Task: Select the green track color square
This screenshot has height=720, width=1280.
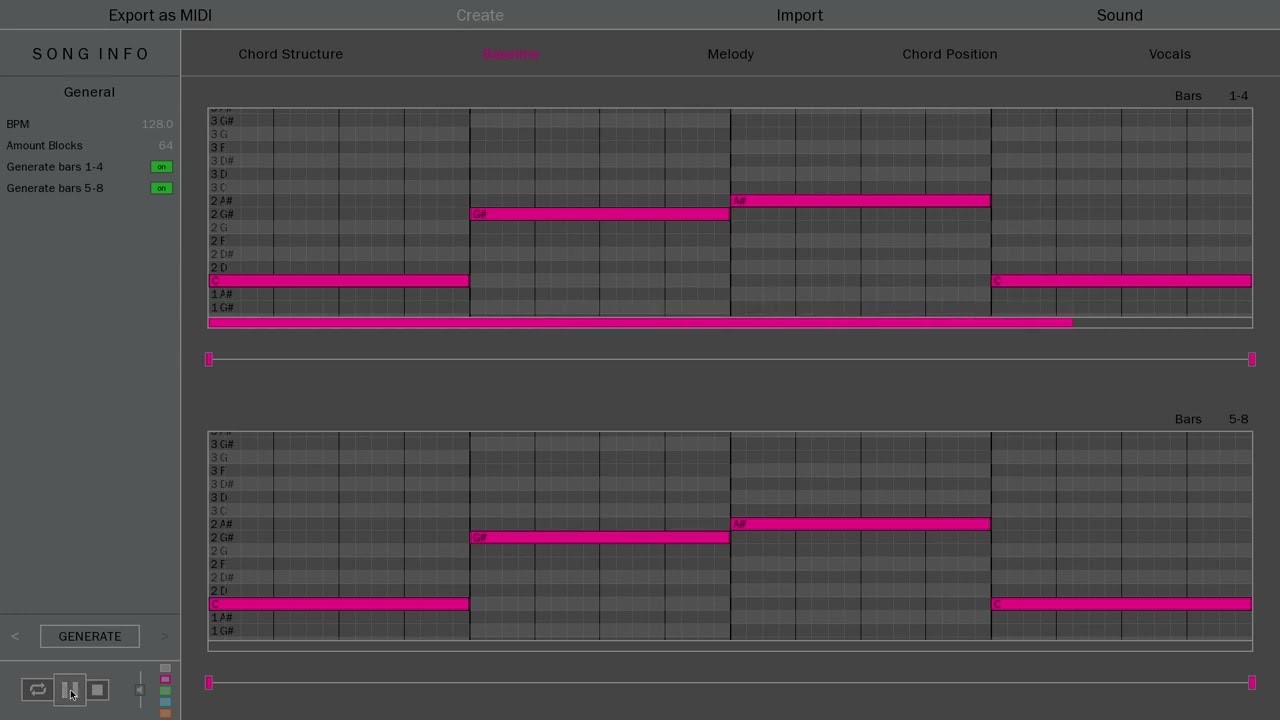Action: 165,691
